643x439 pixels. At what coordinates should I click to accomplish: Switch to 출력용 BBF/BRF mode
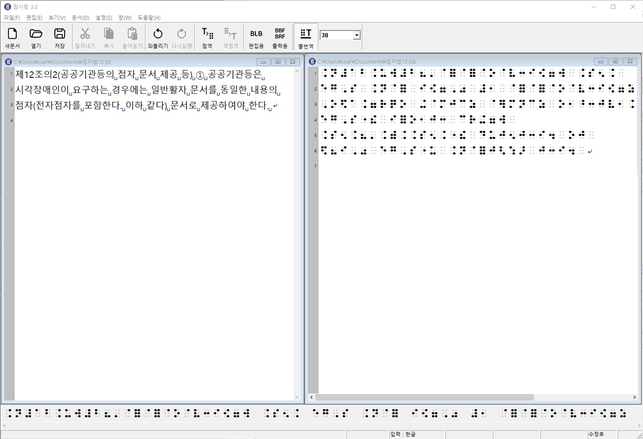click(280, 38)
